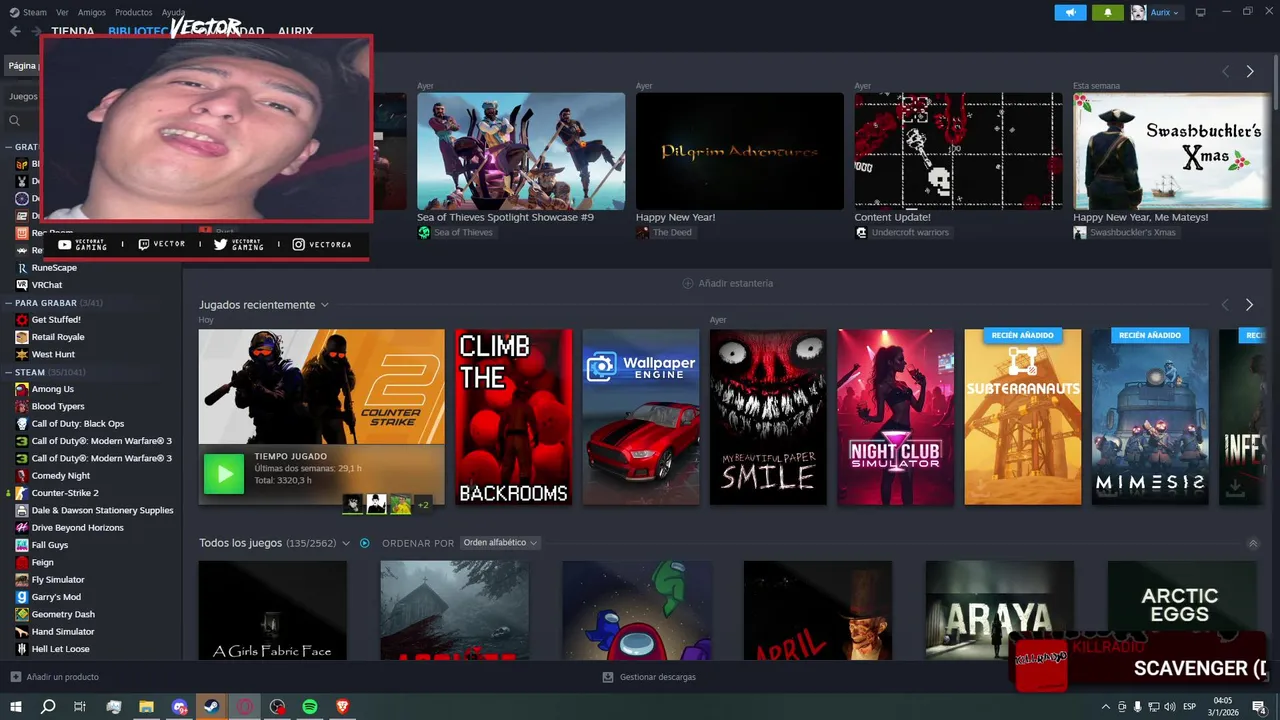
Task: Collapse STEAM collection in sidebar
Action: (8, 372)
